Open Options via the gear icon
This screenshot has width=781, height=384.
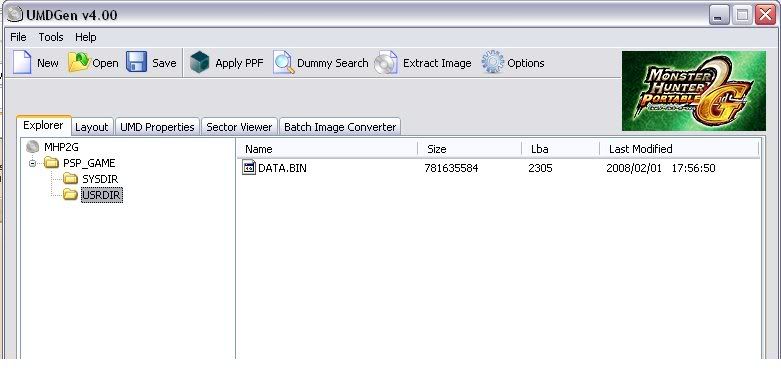(493, 63)
